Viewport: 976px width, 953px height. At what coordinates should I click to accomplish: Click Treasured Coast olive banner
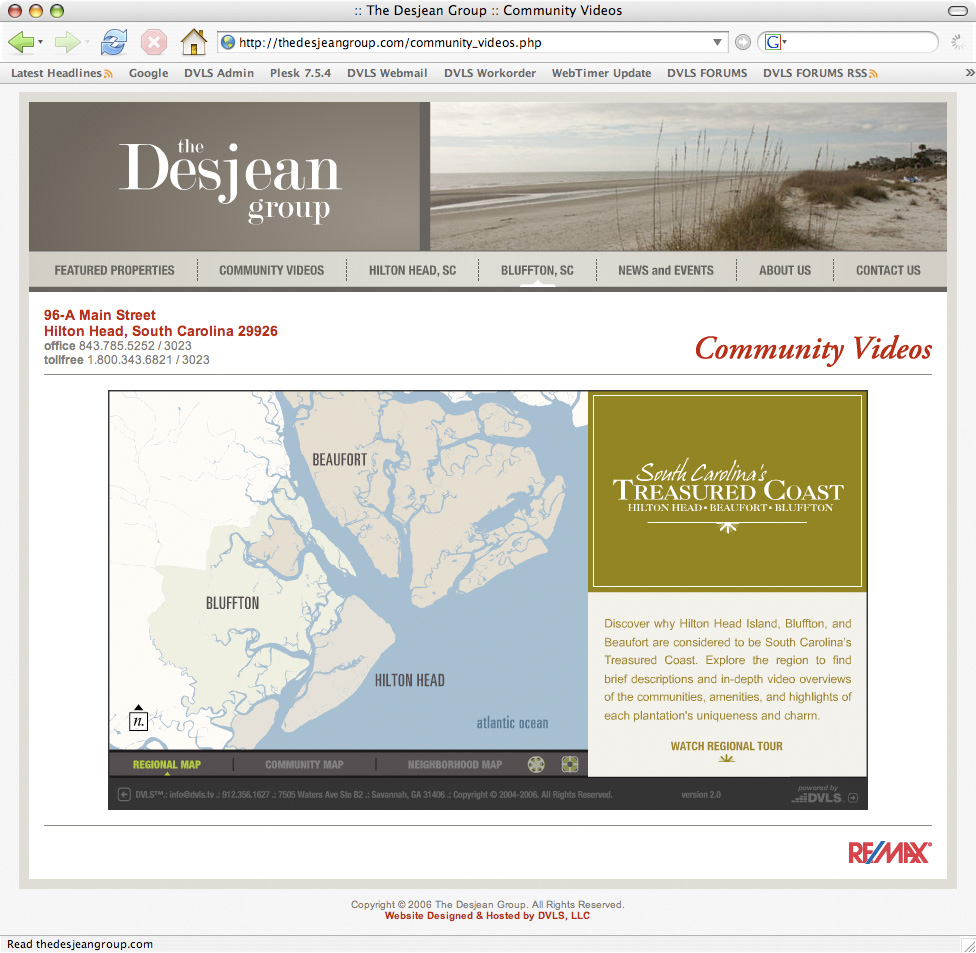point(727,491)
